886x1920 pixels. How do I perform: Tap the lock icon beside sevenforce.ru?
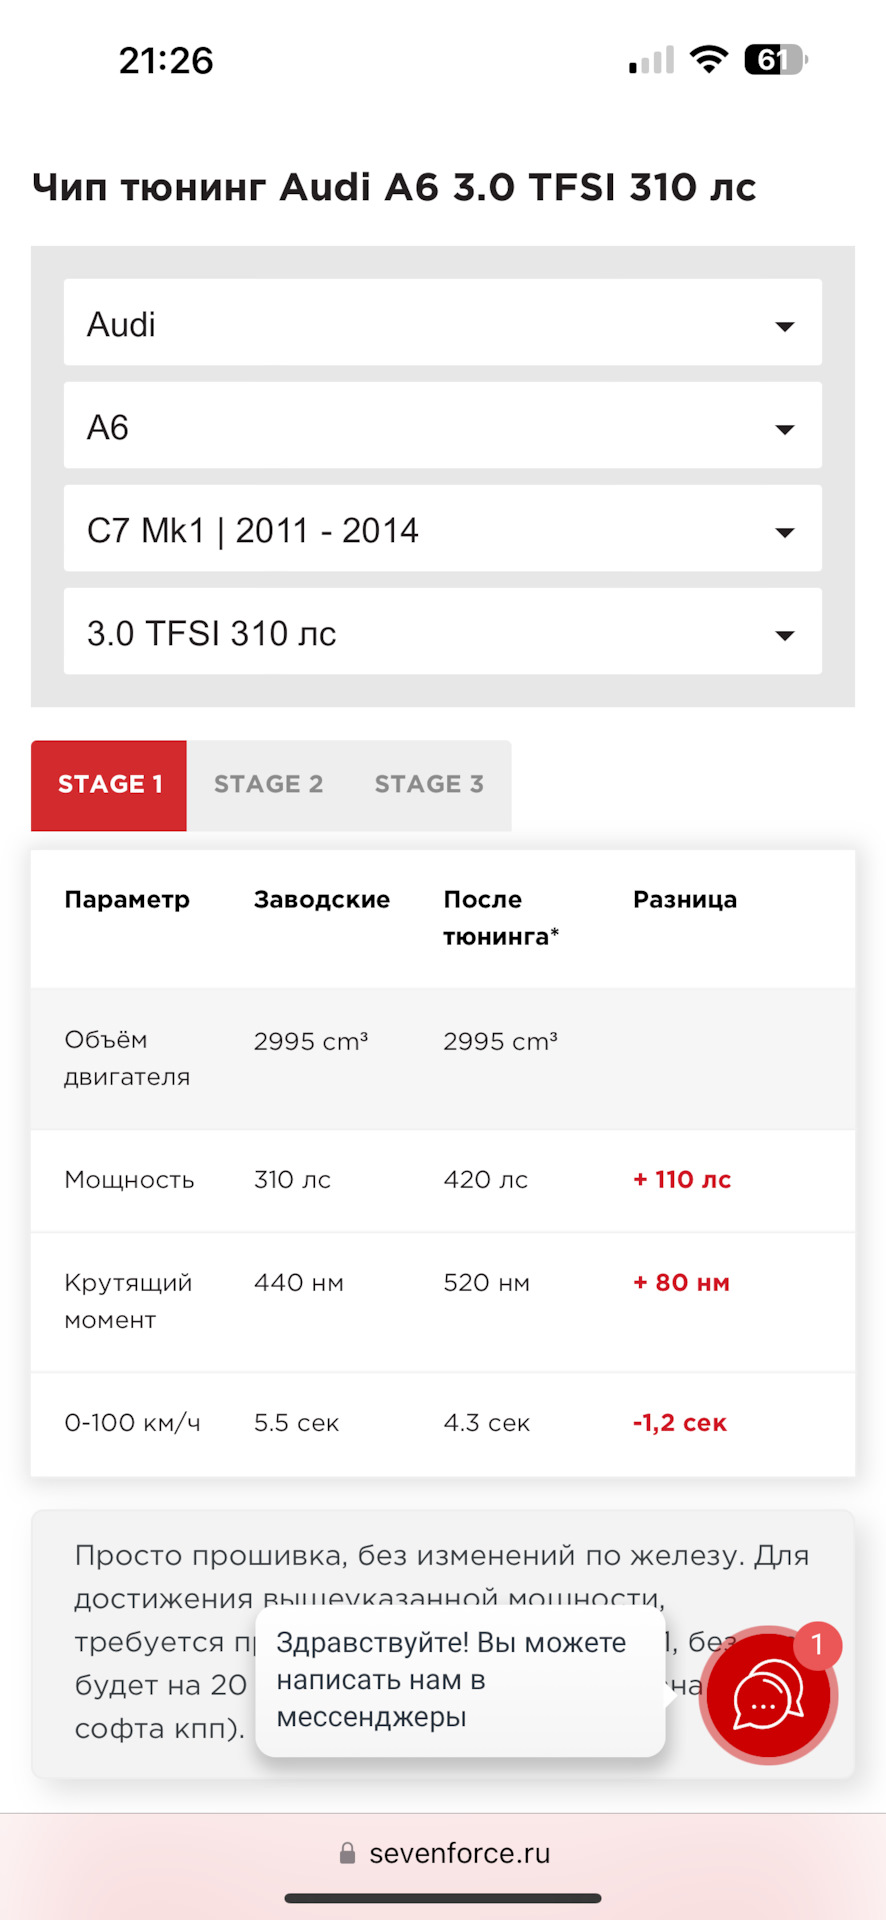(347, 1853)
